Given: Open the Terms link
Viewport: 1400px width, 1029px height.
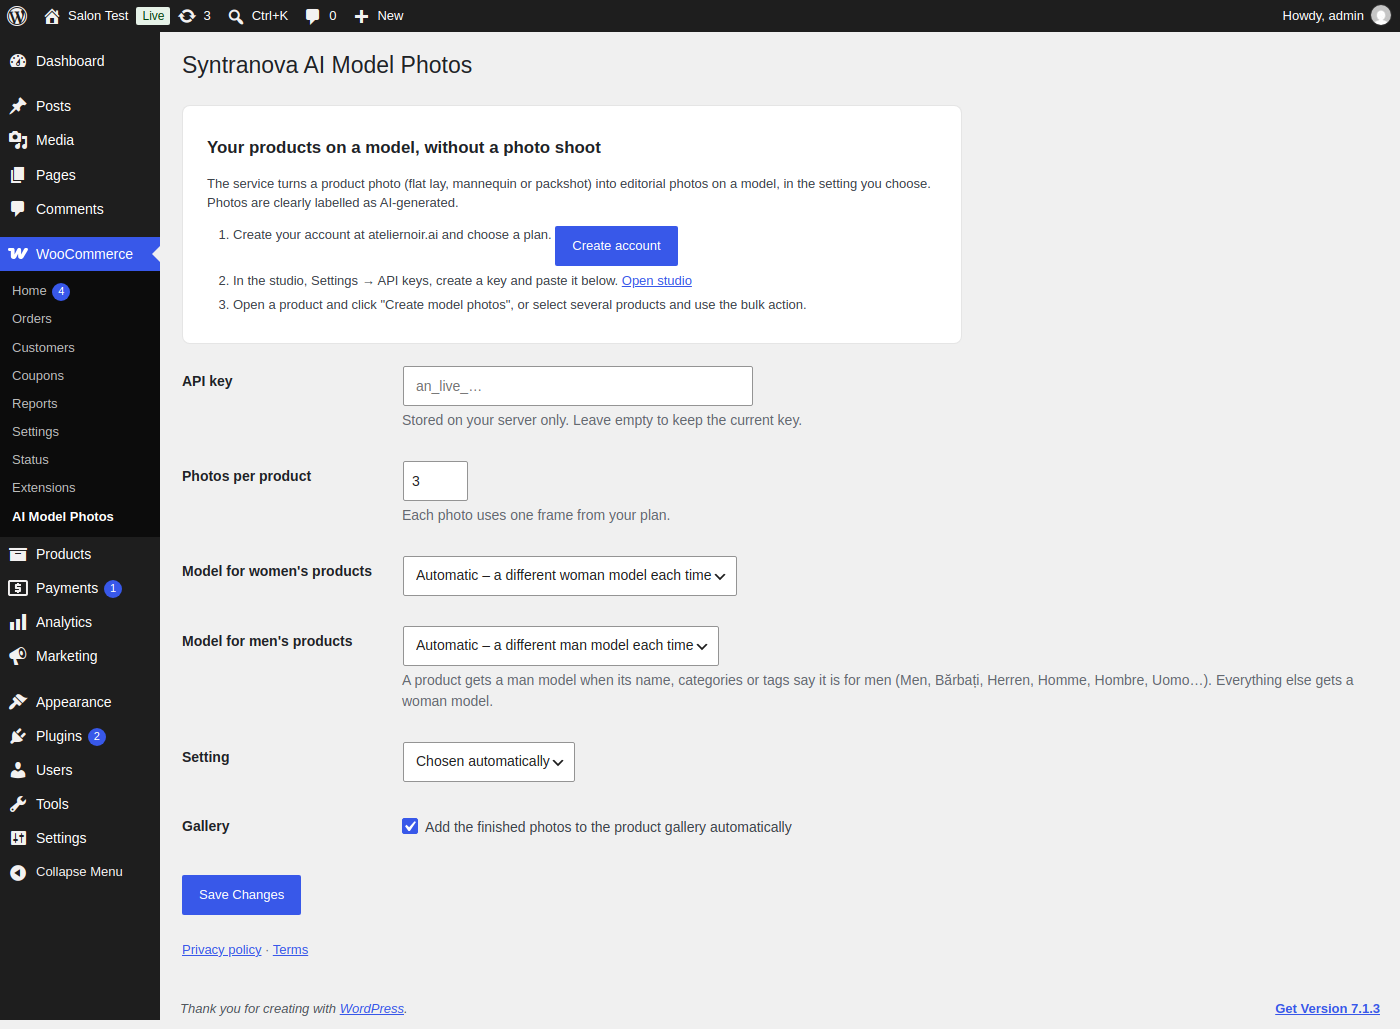Looking at the screenshot, I should pyautogui.click(x=290, y=950).
